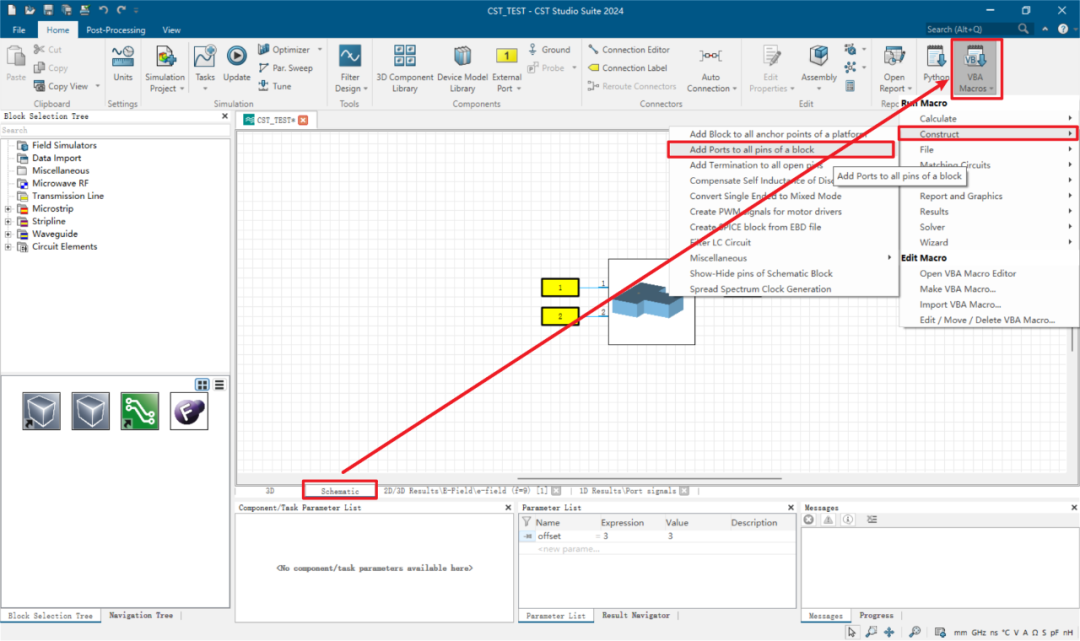Open the 3D Component Library
Viewport: 1080px width, 641px height.
click(404, 68)
